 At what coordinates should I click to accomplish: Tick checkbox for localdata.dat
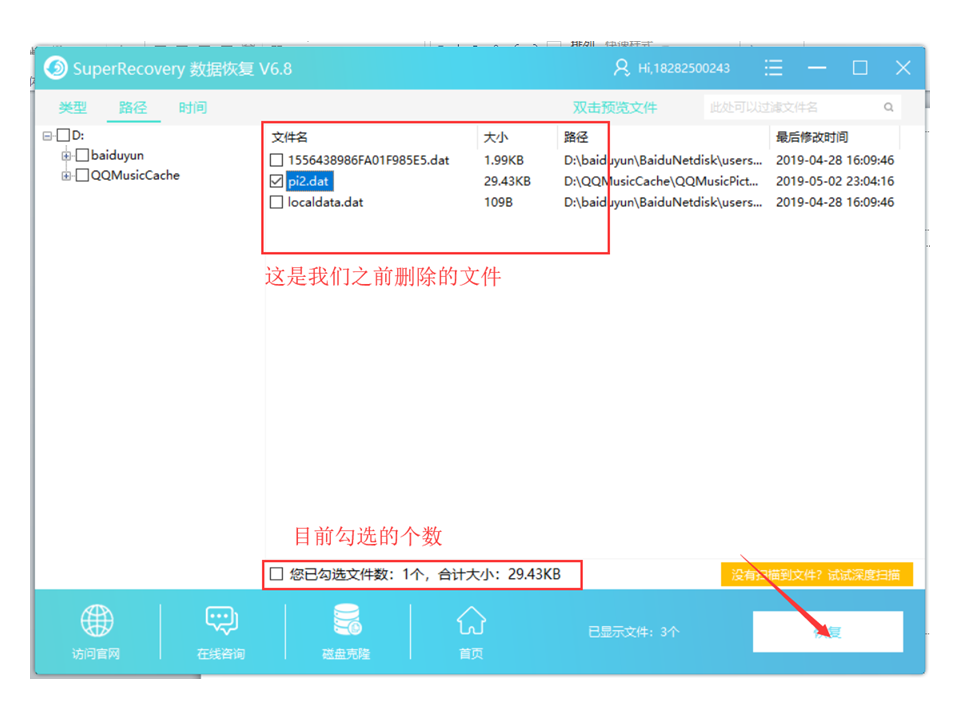pos(276,202)
